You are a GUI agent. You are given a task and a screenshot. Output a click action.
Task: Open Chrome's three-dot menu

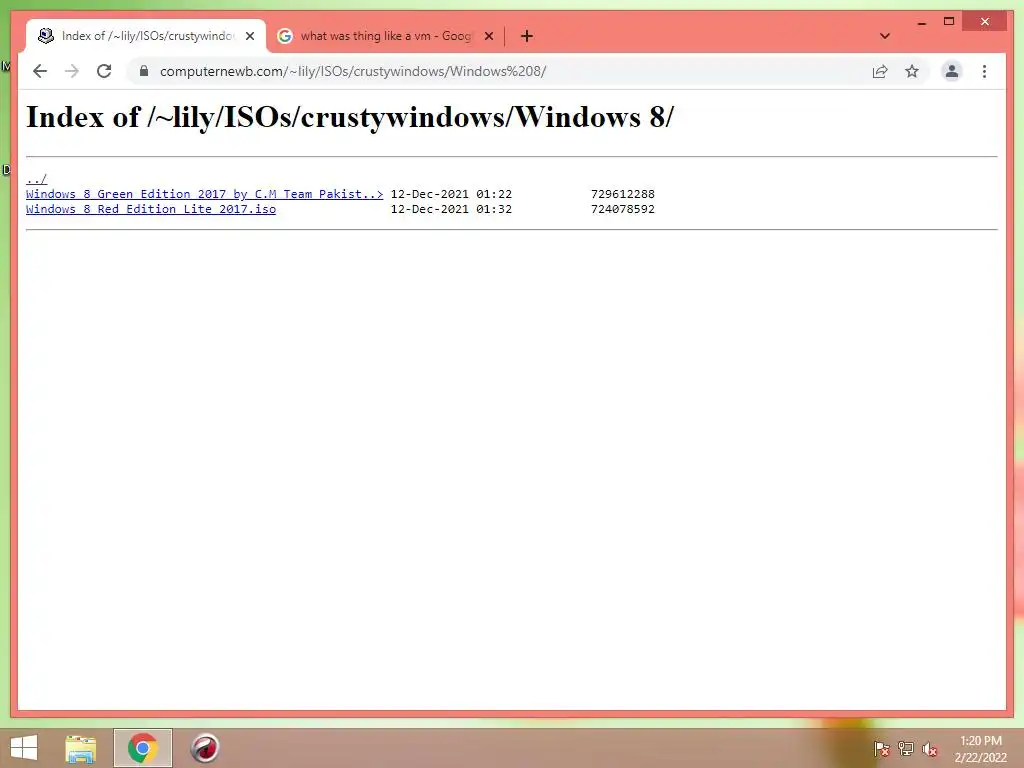984,71
